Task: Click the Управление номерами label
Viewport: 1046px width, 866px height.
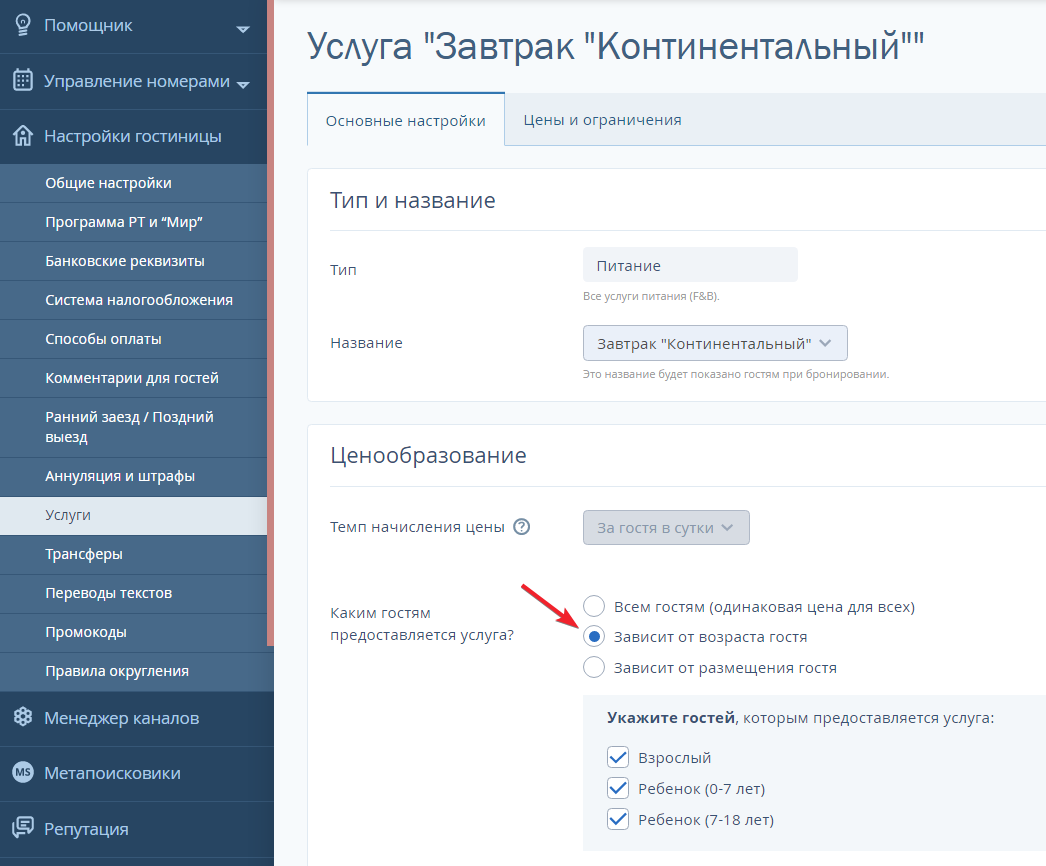Action: pos(137,81)
